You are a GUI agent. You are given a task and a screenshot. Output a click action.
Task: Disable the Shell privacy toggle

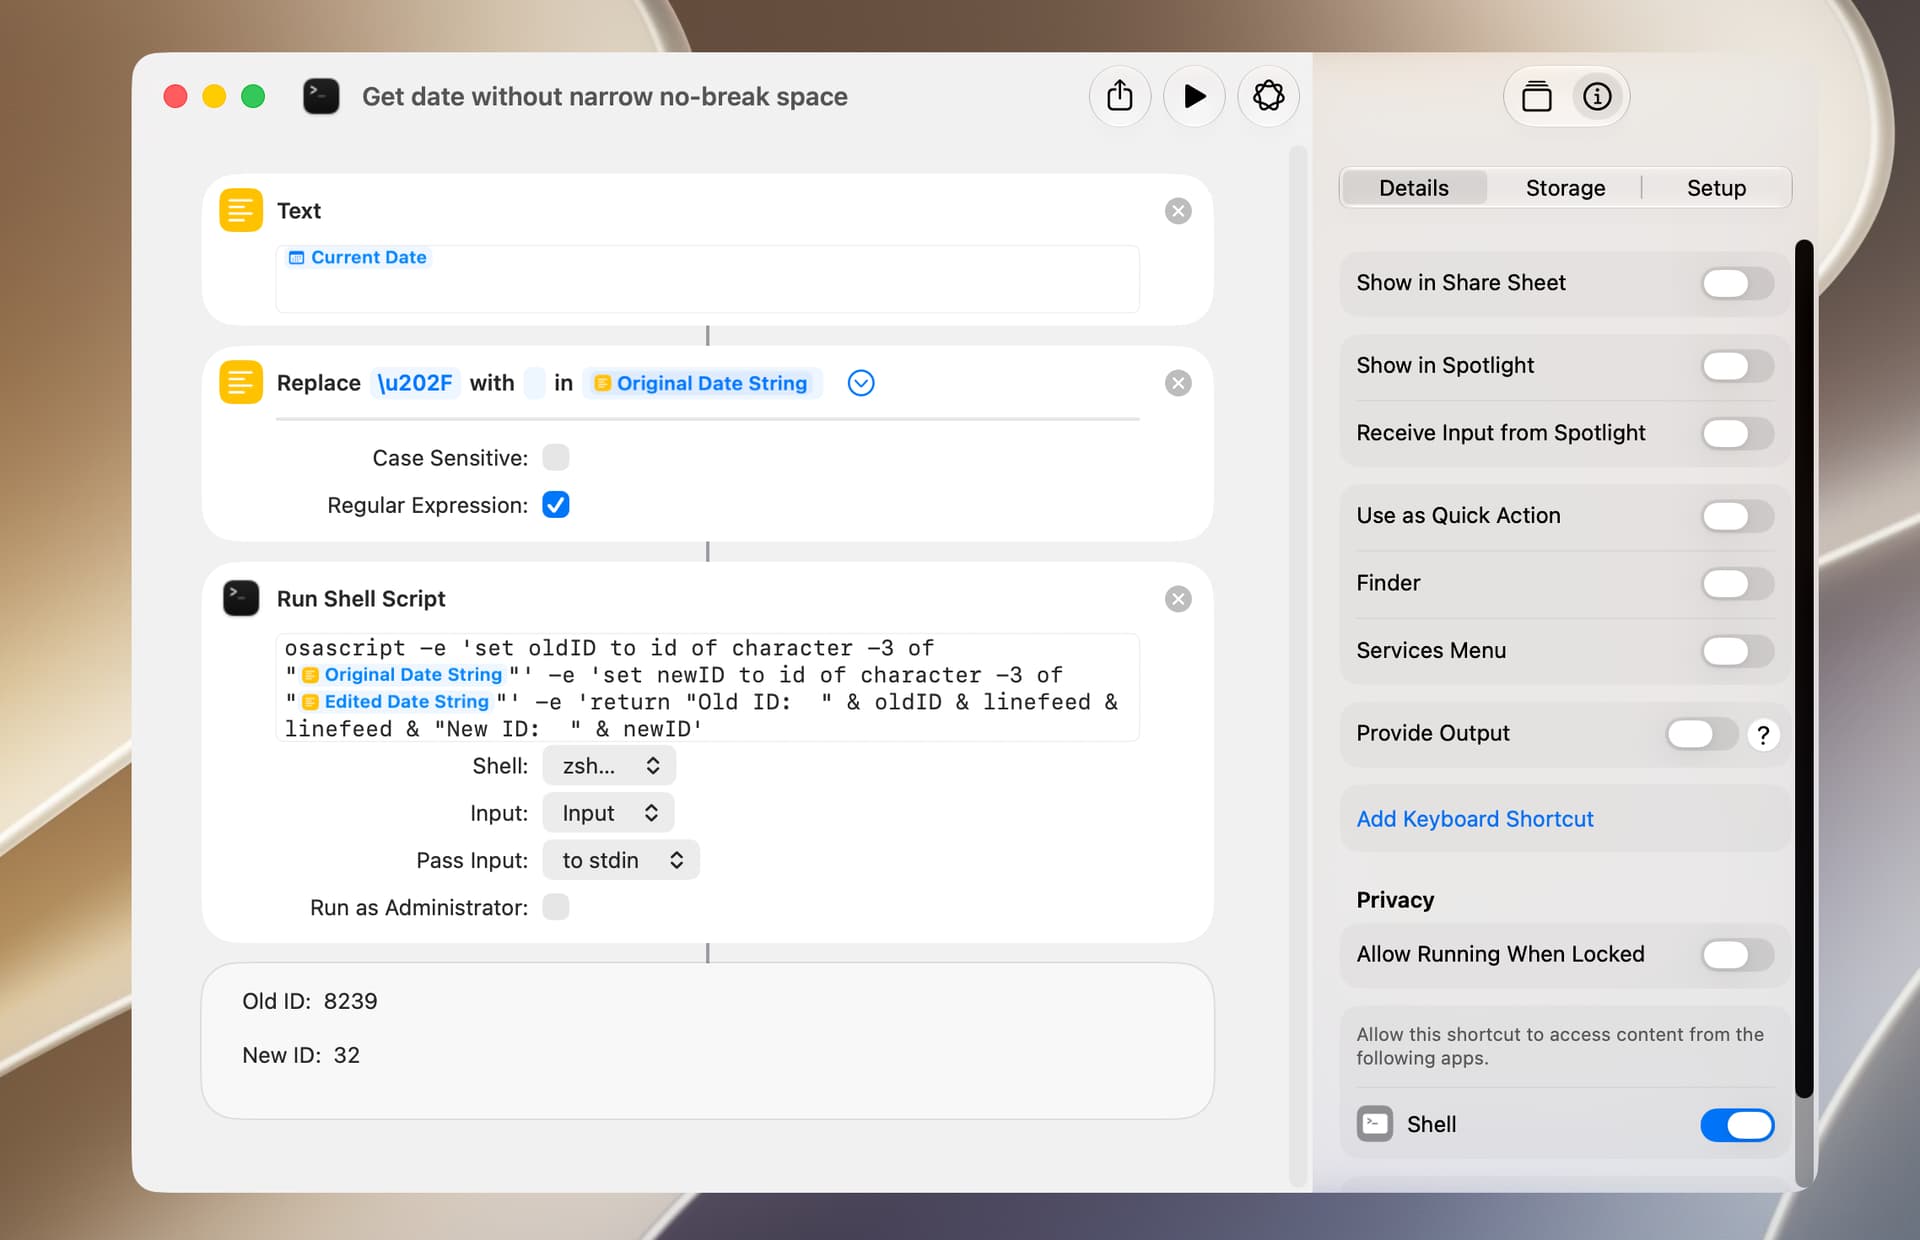1737,1124
